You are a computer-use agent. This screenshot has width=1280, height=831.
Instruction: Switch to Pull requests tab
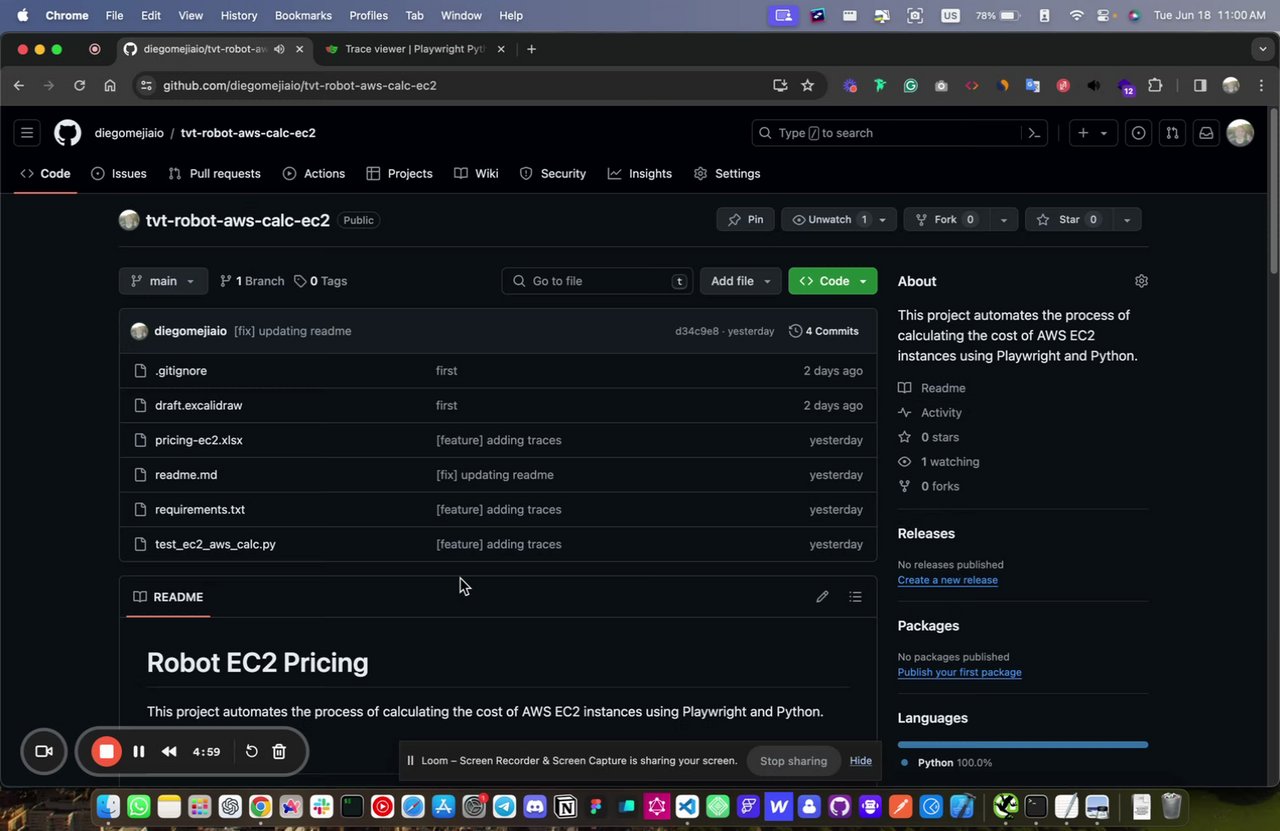(214, 174)
